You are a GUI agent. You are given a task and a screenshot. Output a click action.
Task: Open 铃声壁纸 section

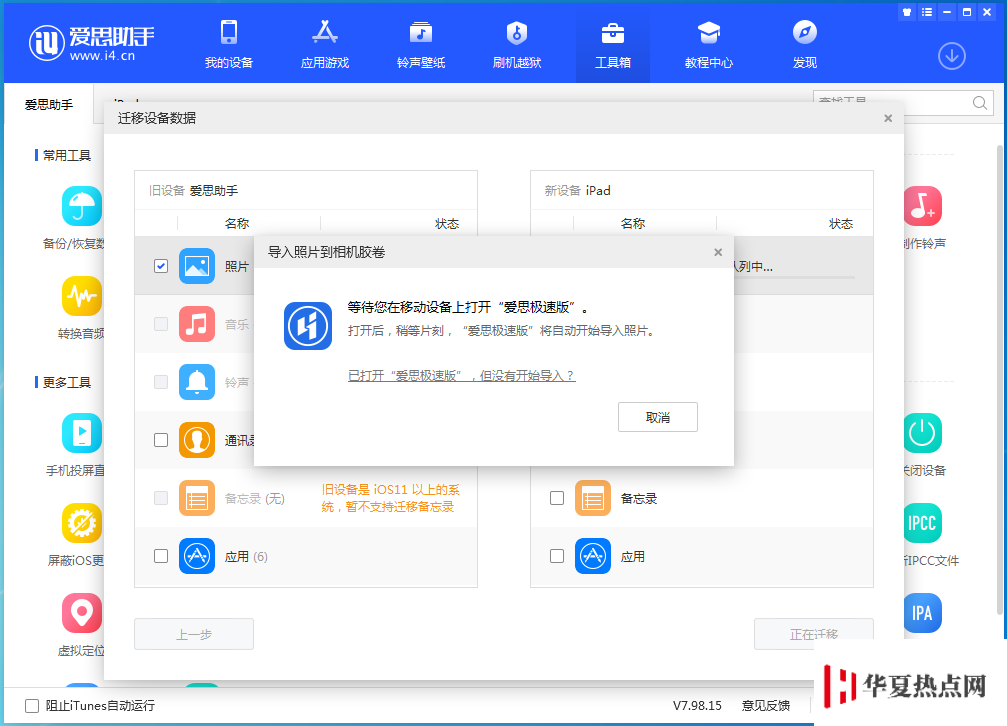[x=421, y=44]
